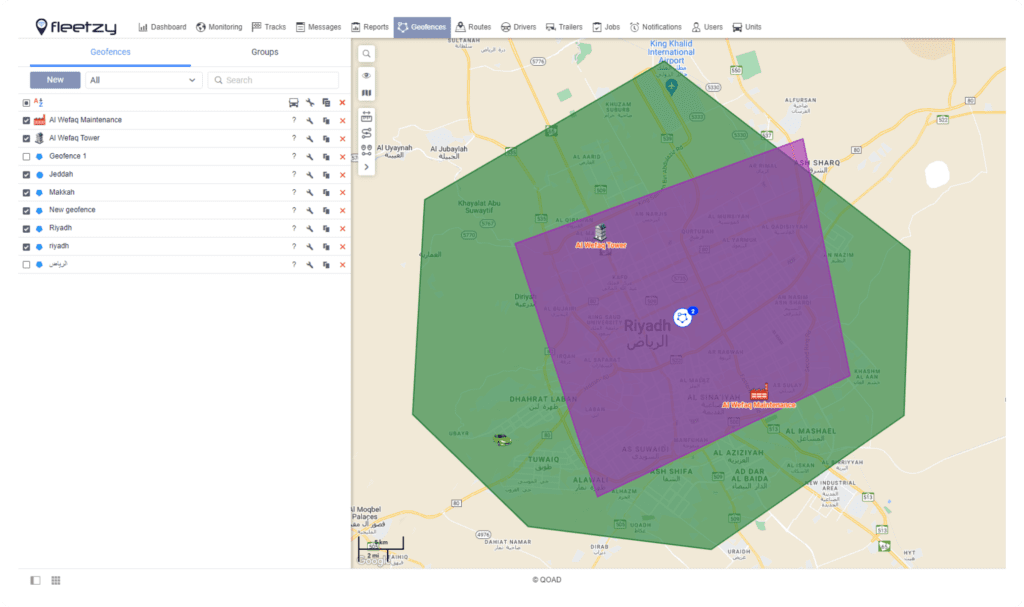Copy the Jeddah geofence
This screenshot has width=1024, height=607.
pyautogui.click(x=326, y=174)
